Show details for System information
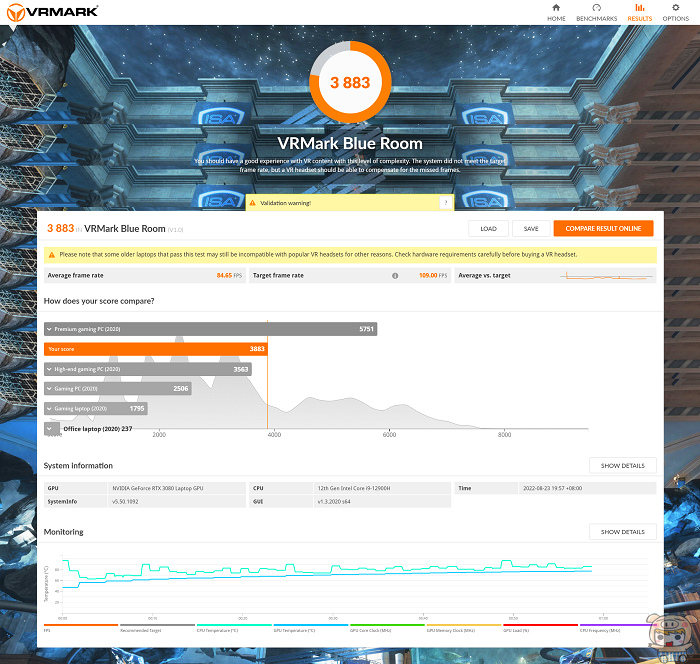This screenshot has height=664, width=700. tap(622, 466)
